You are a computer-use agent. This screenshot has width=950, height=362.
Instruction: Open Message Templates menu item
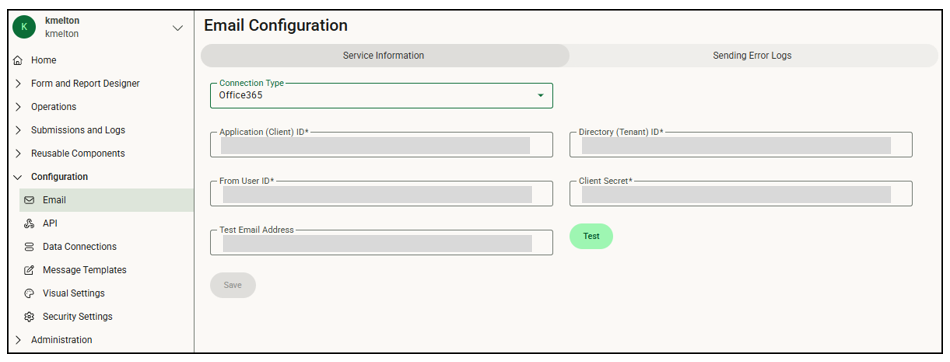(x=84, y=270)
